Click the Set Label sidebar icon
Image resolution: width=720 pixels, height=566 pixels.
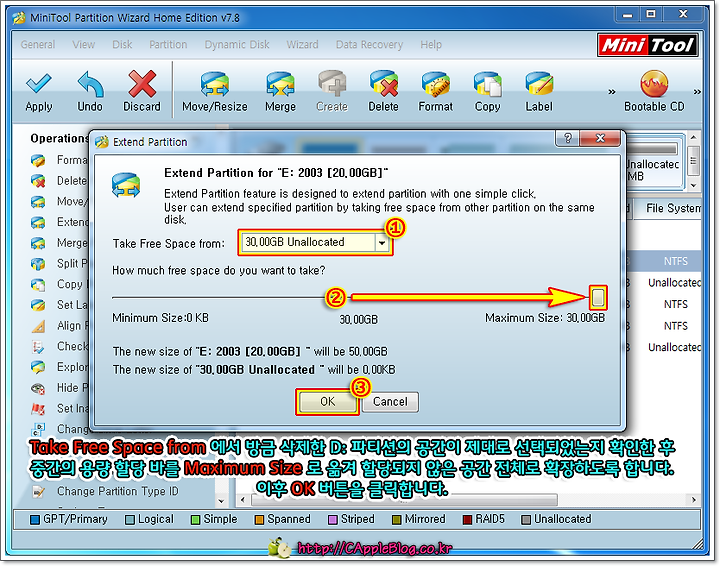point(38,305)
